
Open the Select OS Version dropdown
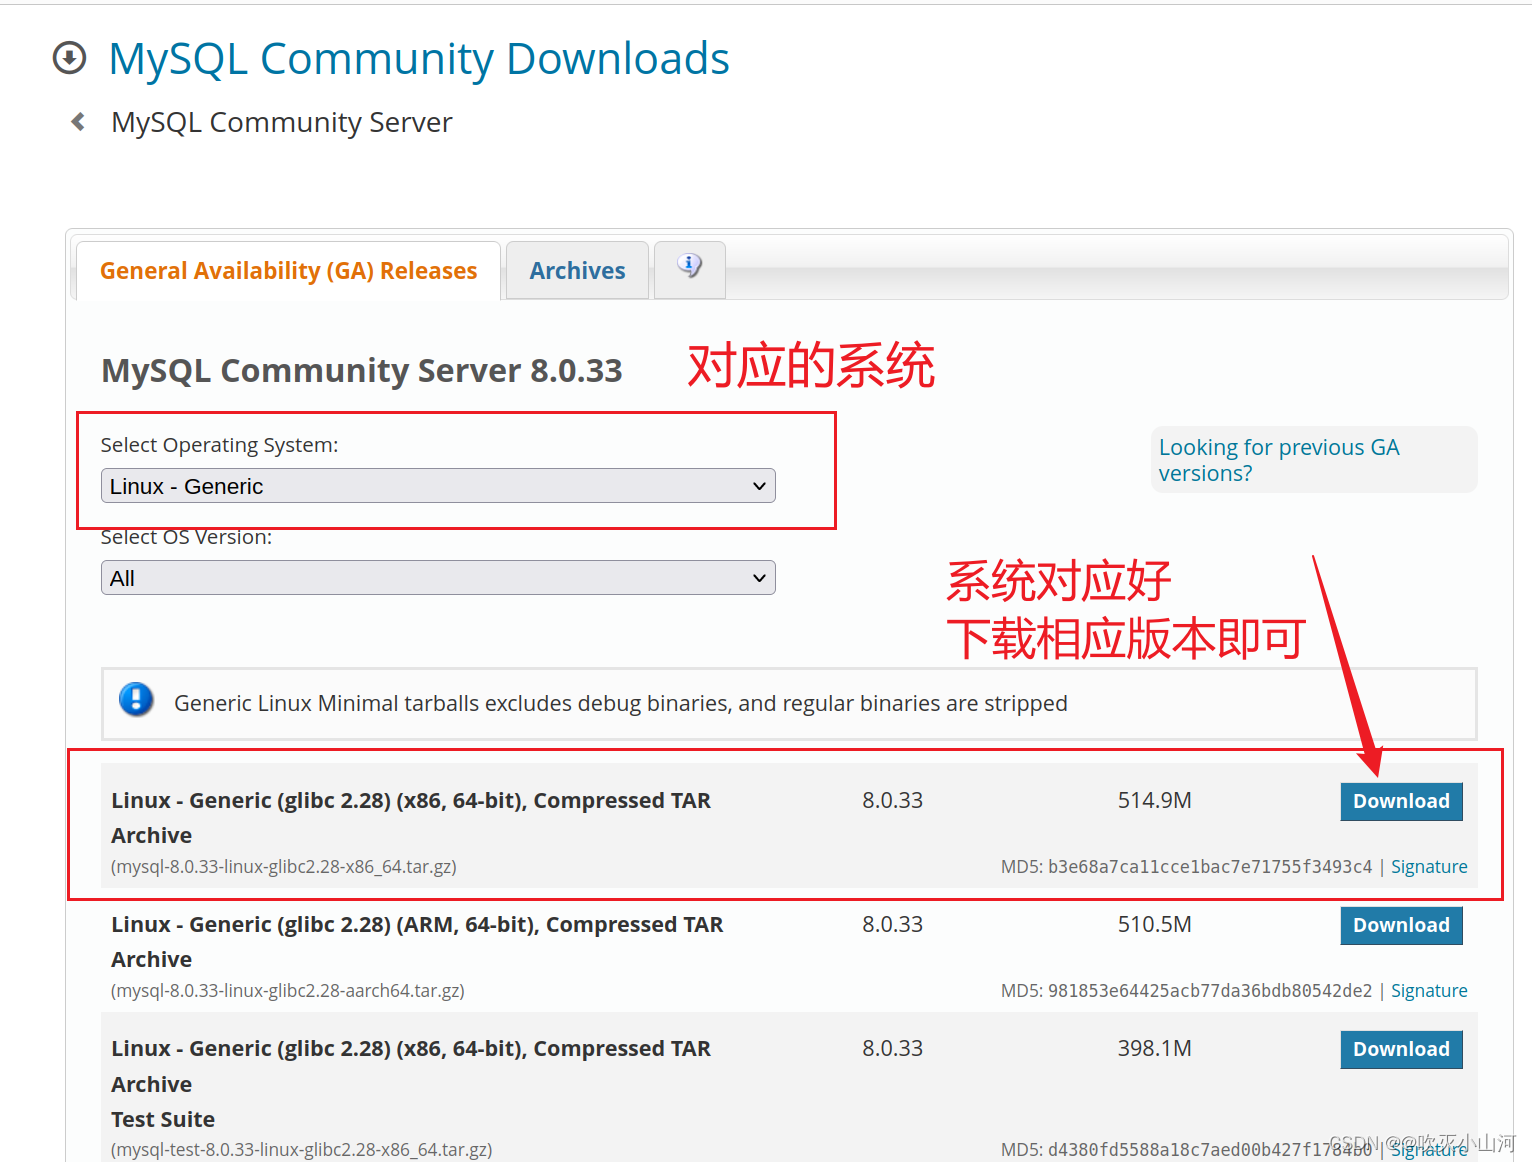pos(438,578)
